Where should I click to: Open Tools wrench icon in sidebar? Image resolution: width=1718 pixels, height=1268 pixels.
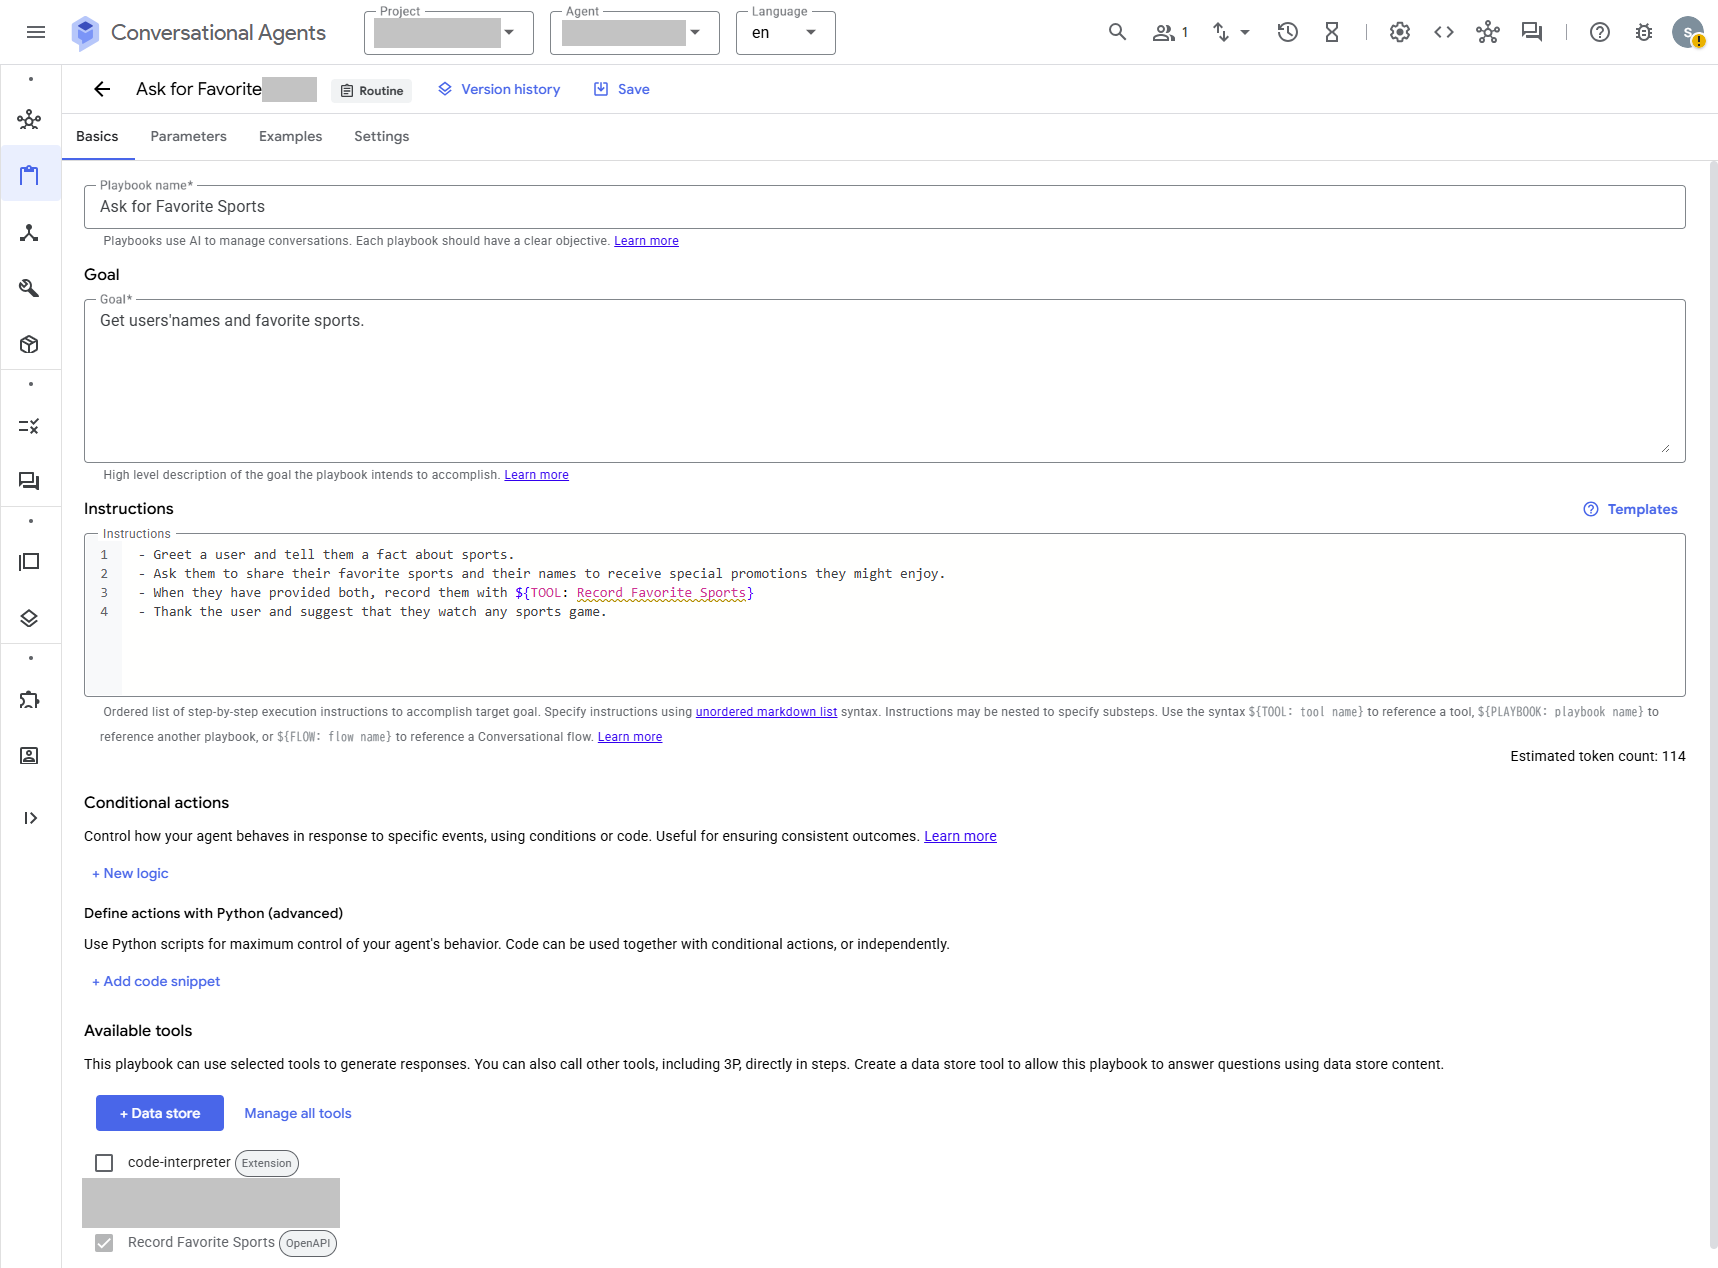29,289
